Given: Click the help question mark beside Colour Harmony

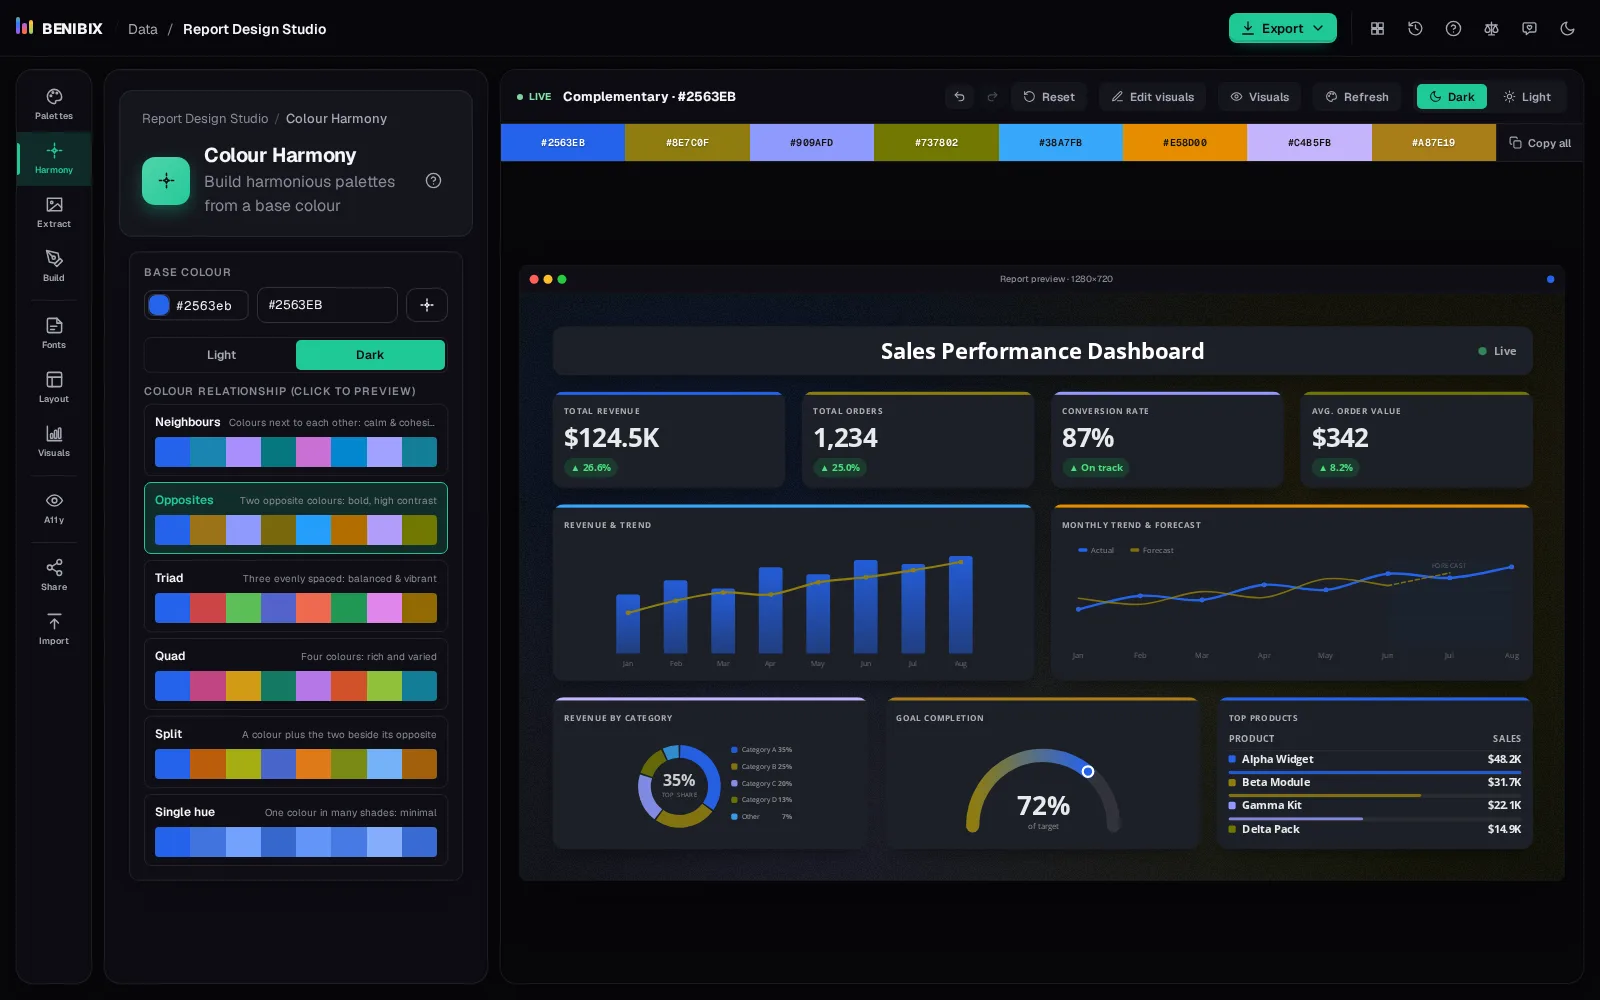Looking at the screenshot, I should 433,181.
